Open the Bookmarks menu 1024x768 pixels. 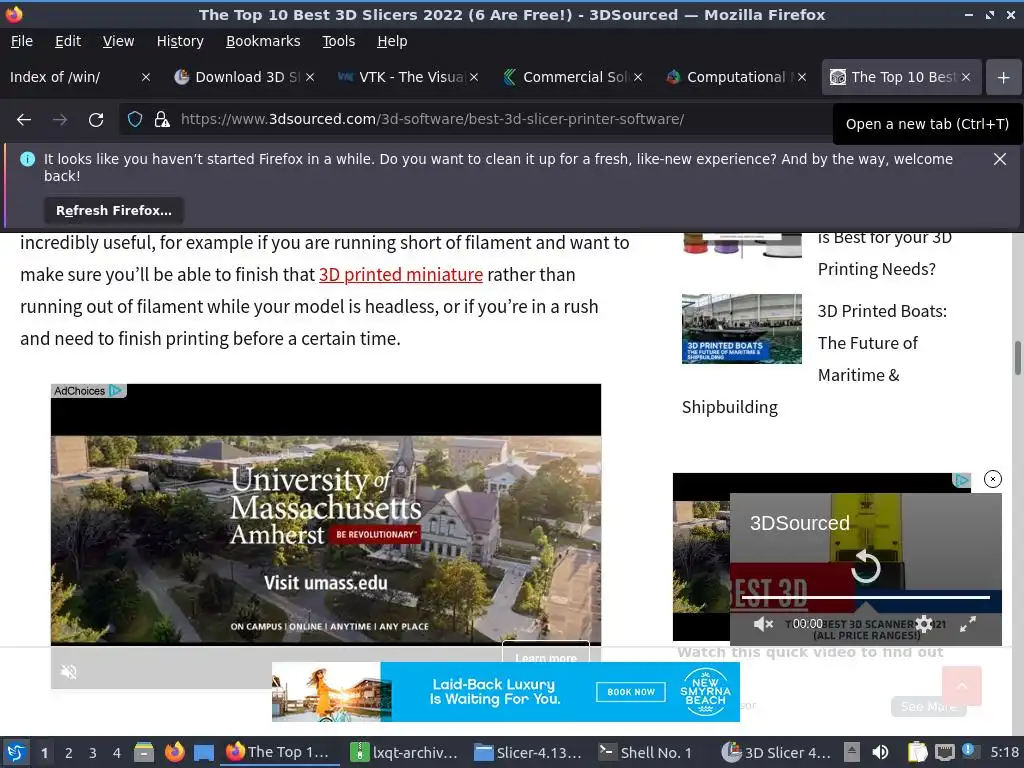[263, 41]
